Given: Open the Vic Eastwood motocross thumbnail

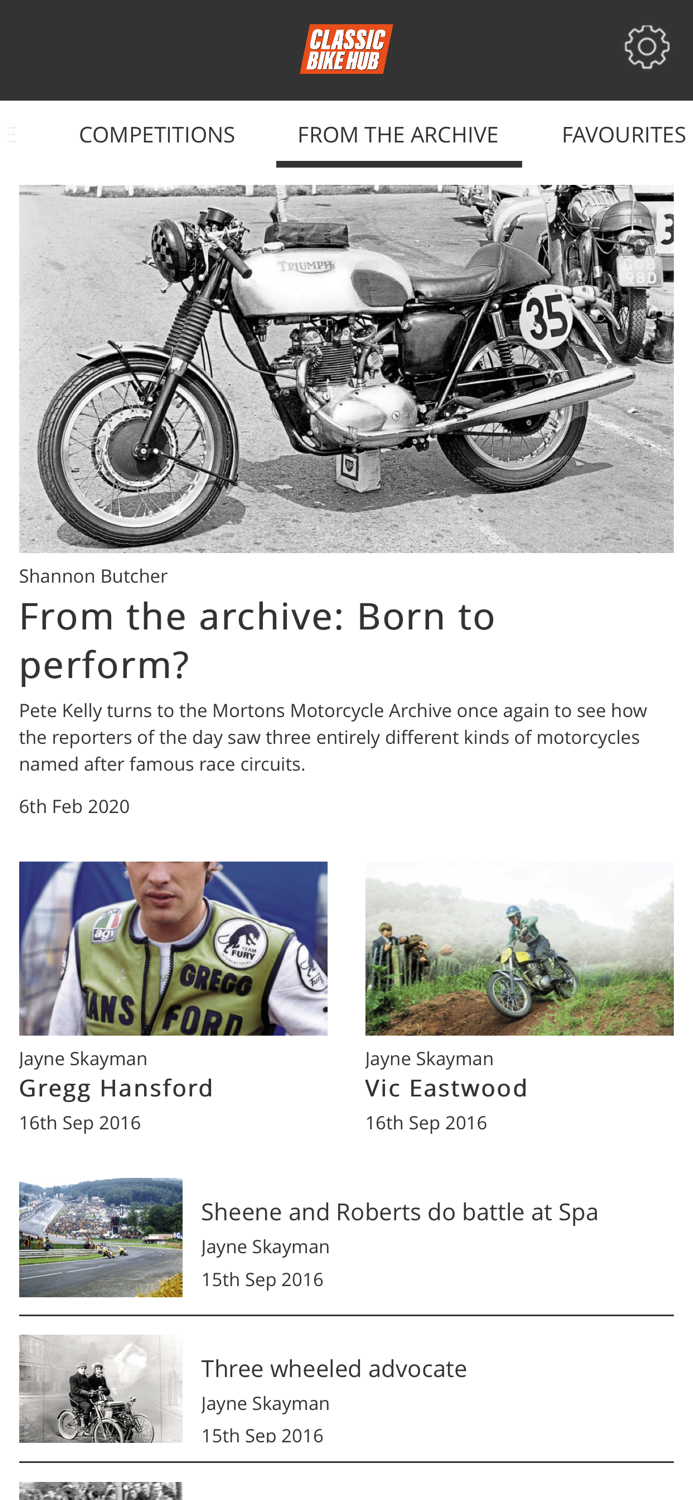Looking at the screenshot, I should tap(519, 948).
